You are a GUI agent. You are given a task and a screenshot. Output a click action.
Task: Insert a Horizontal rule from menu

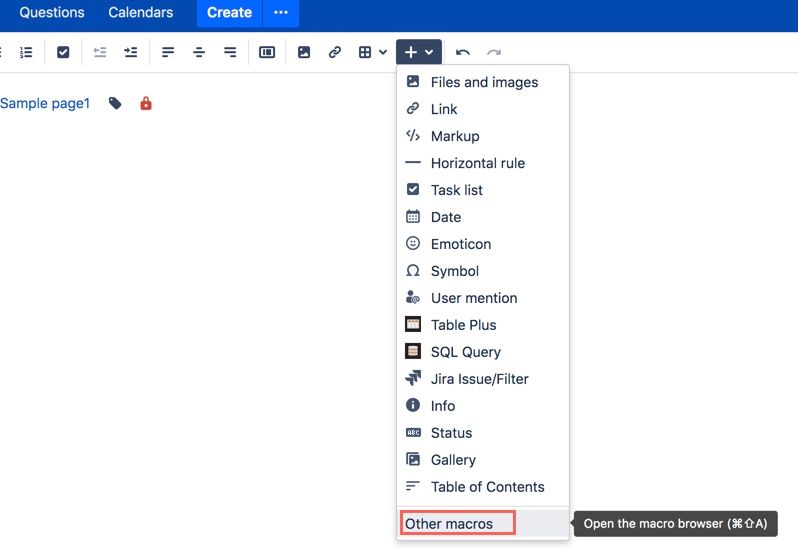[x=482, y=163]
